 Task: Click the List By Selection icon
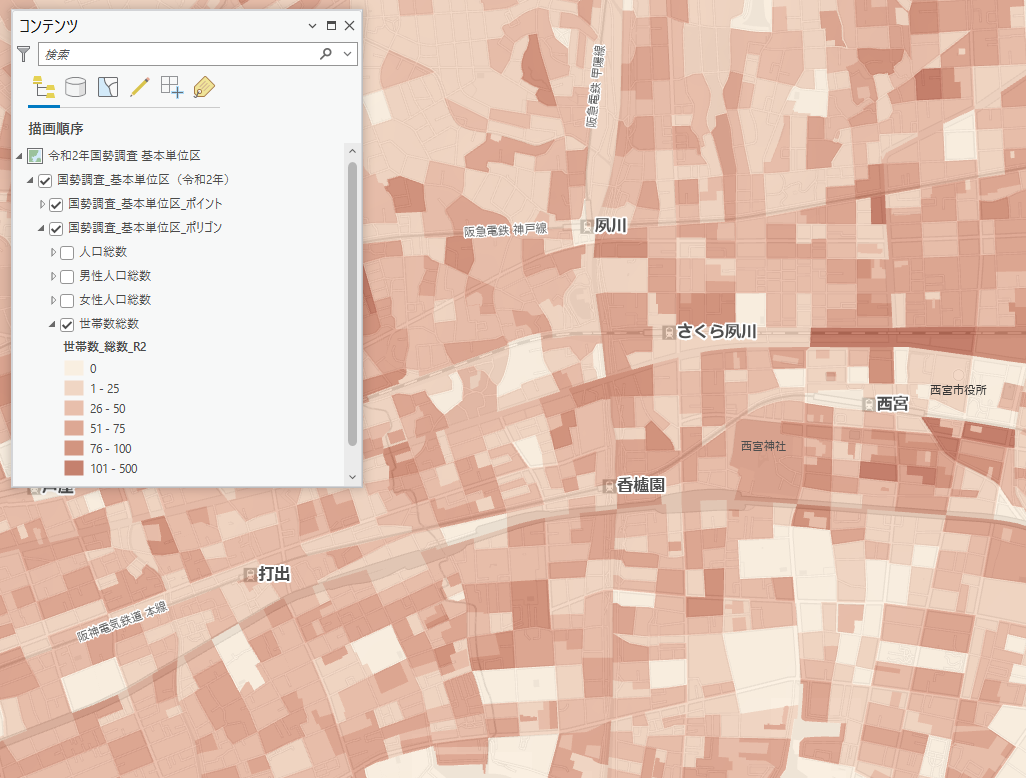click(108, 87)
